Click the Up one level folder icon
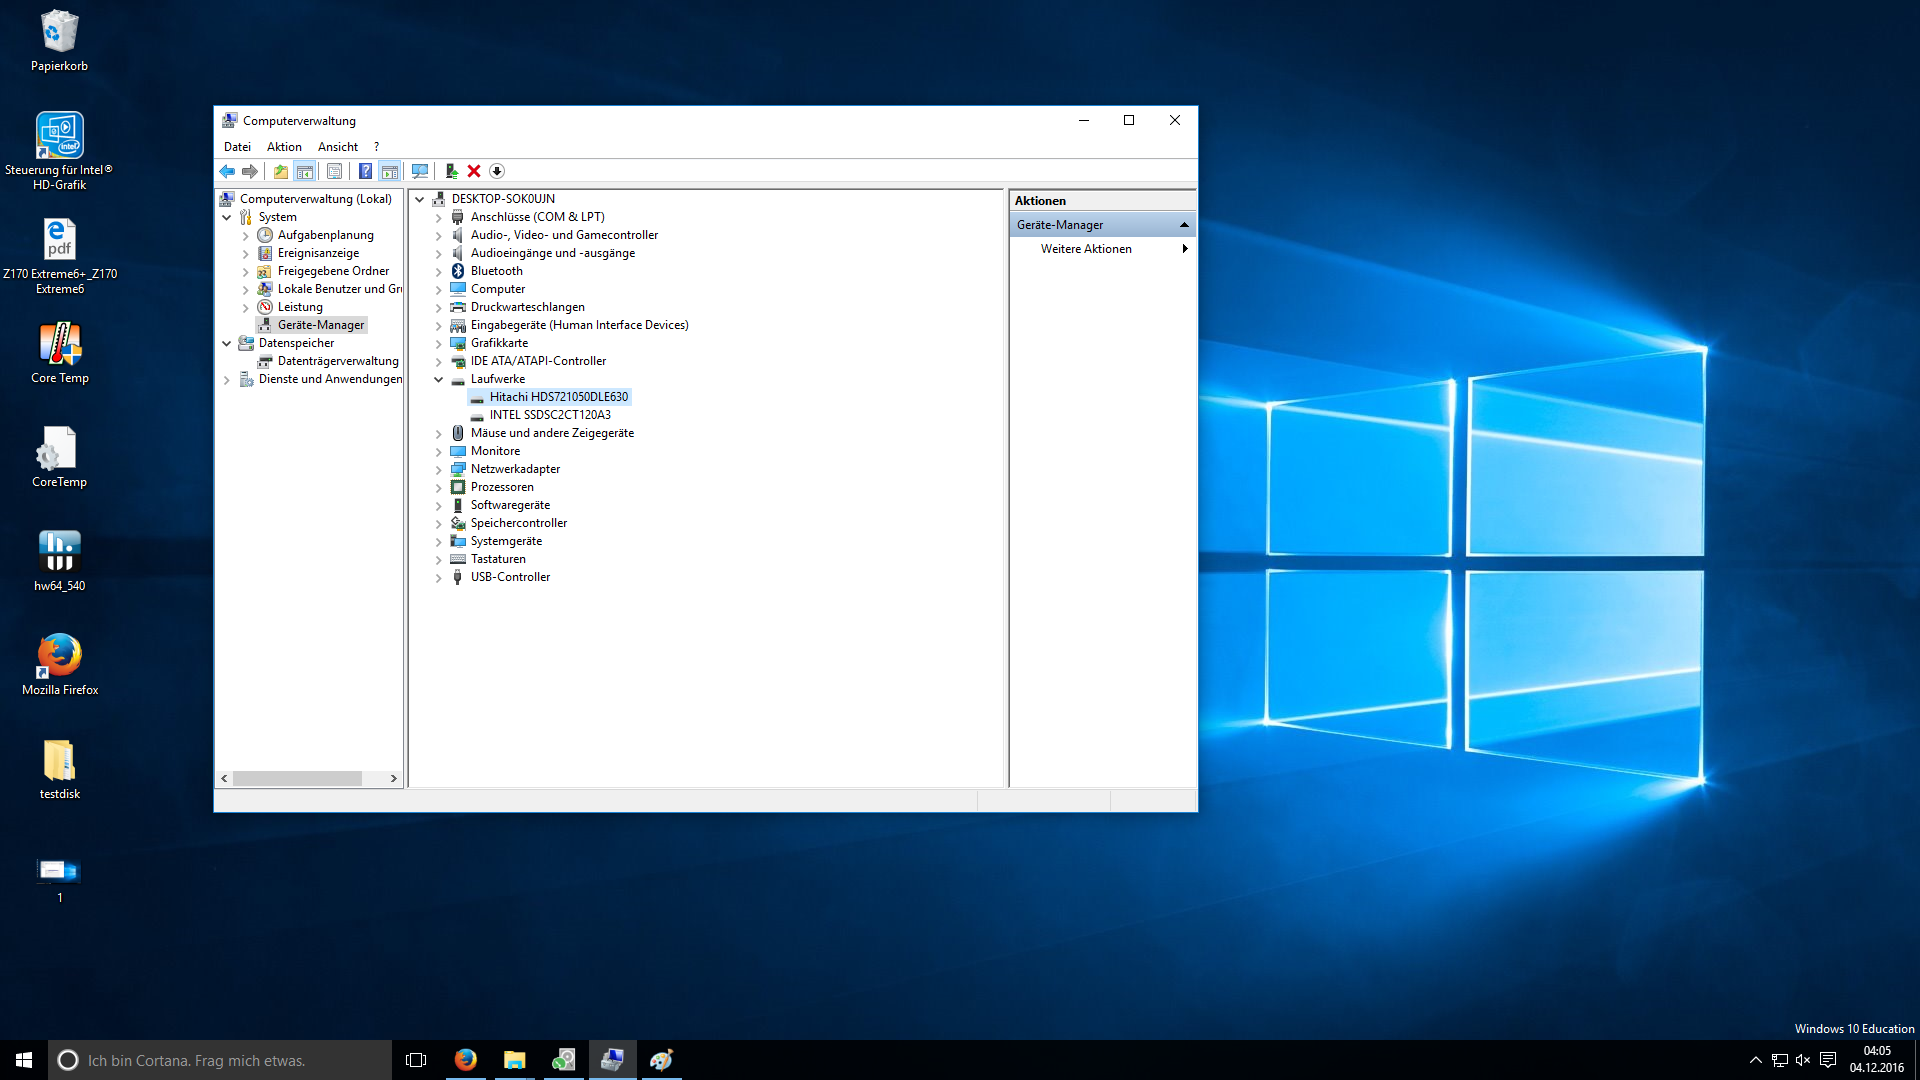 pyautogui.click(x=281, y=171)
